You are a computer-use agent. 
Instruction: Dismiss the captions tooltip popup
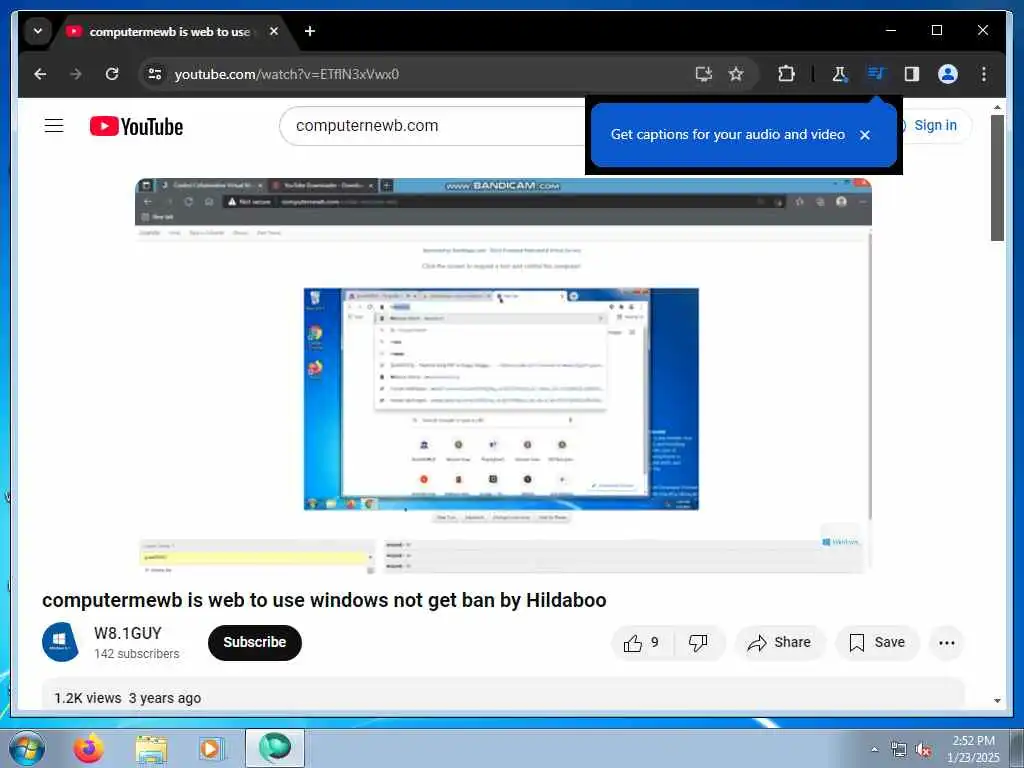click(x=865, y=135)
